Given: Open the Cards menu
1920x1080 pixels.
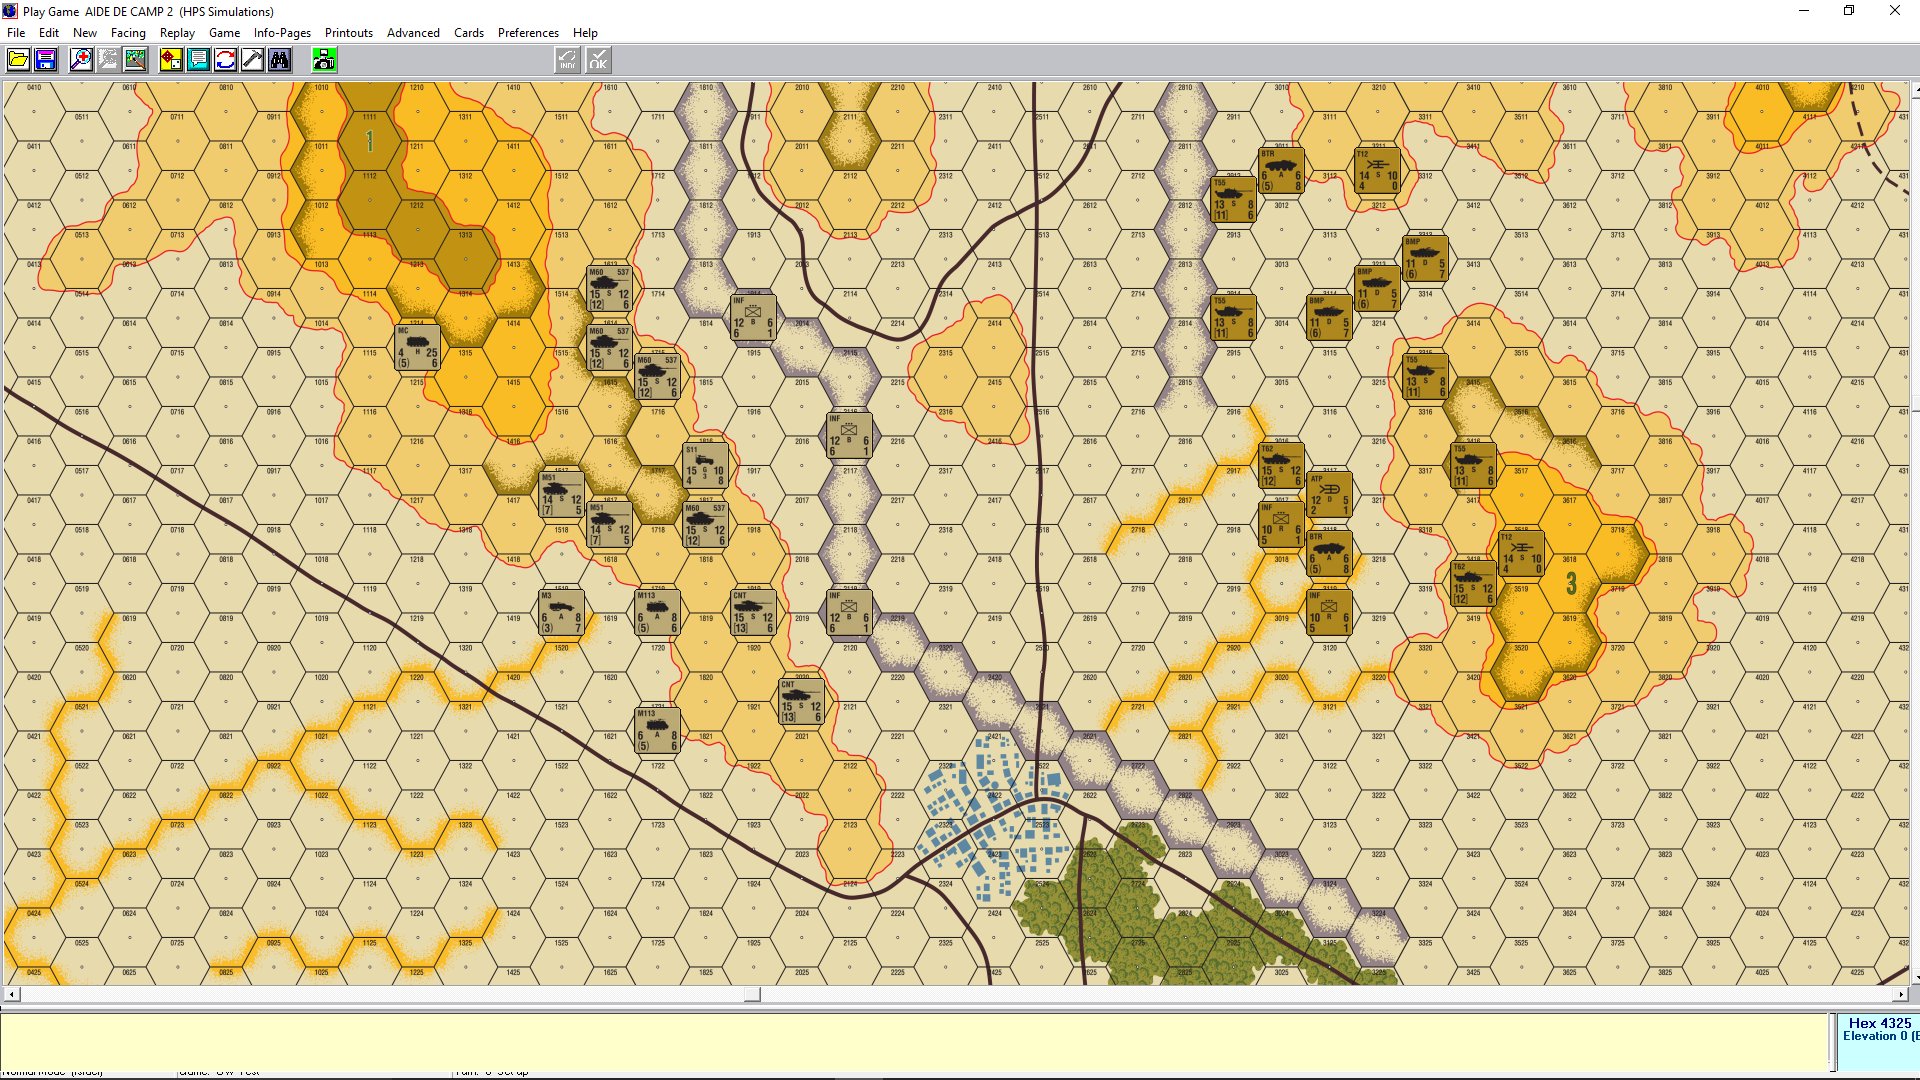Looking at the screenshot, I should [x=468, y=33].
